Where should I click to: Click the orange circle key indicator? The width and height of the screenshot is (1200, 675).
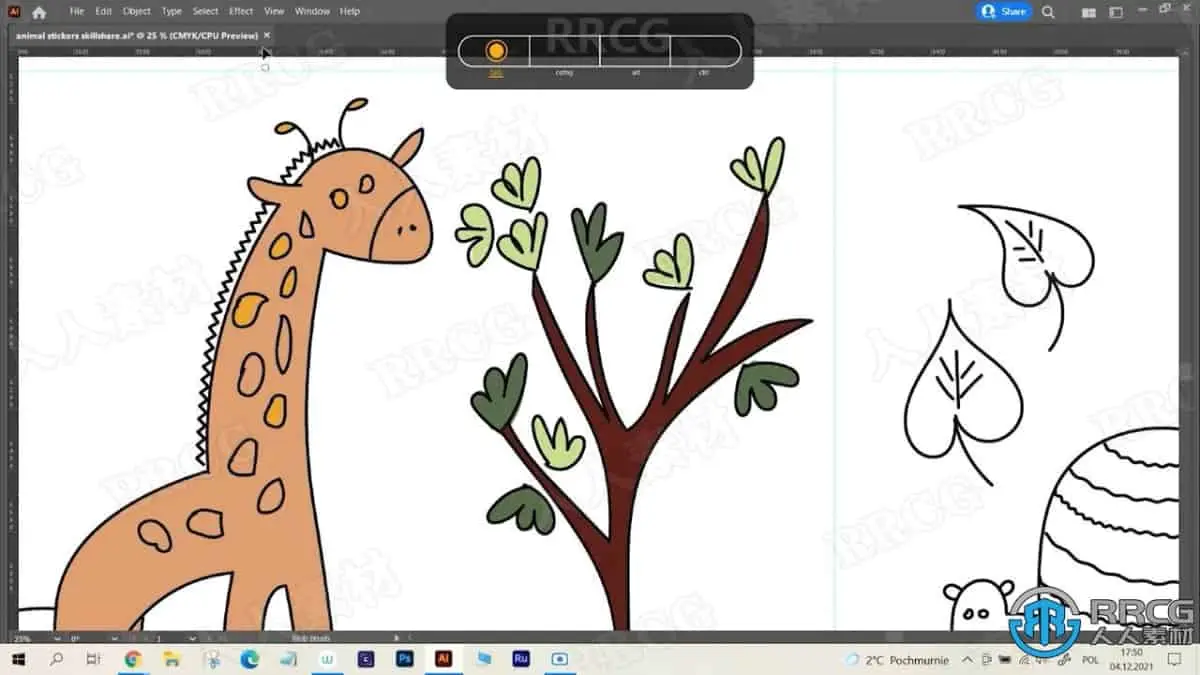[x=495, y=51]
